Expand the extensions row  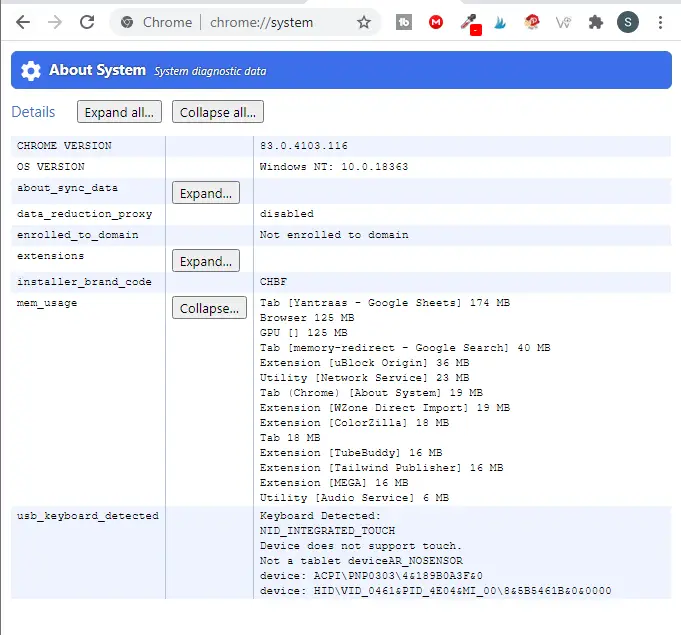point(206,261)
